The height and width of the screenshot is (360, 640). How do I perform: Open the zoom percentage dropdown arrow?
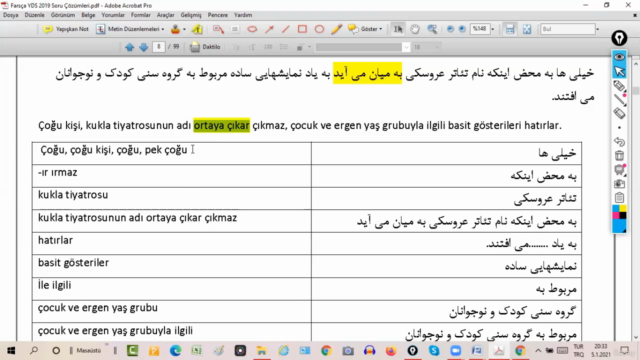pos(493,29)
